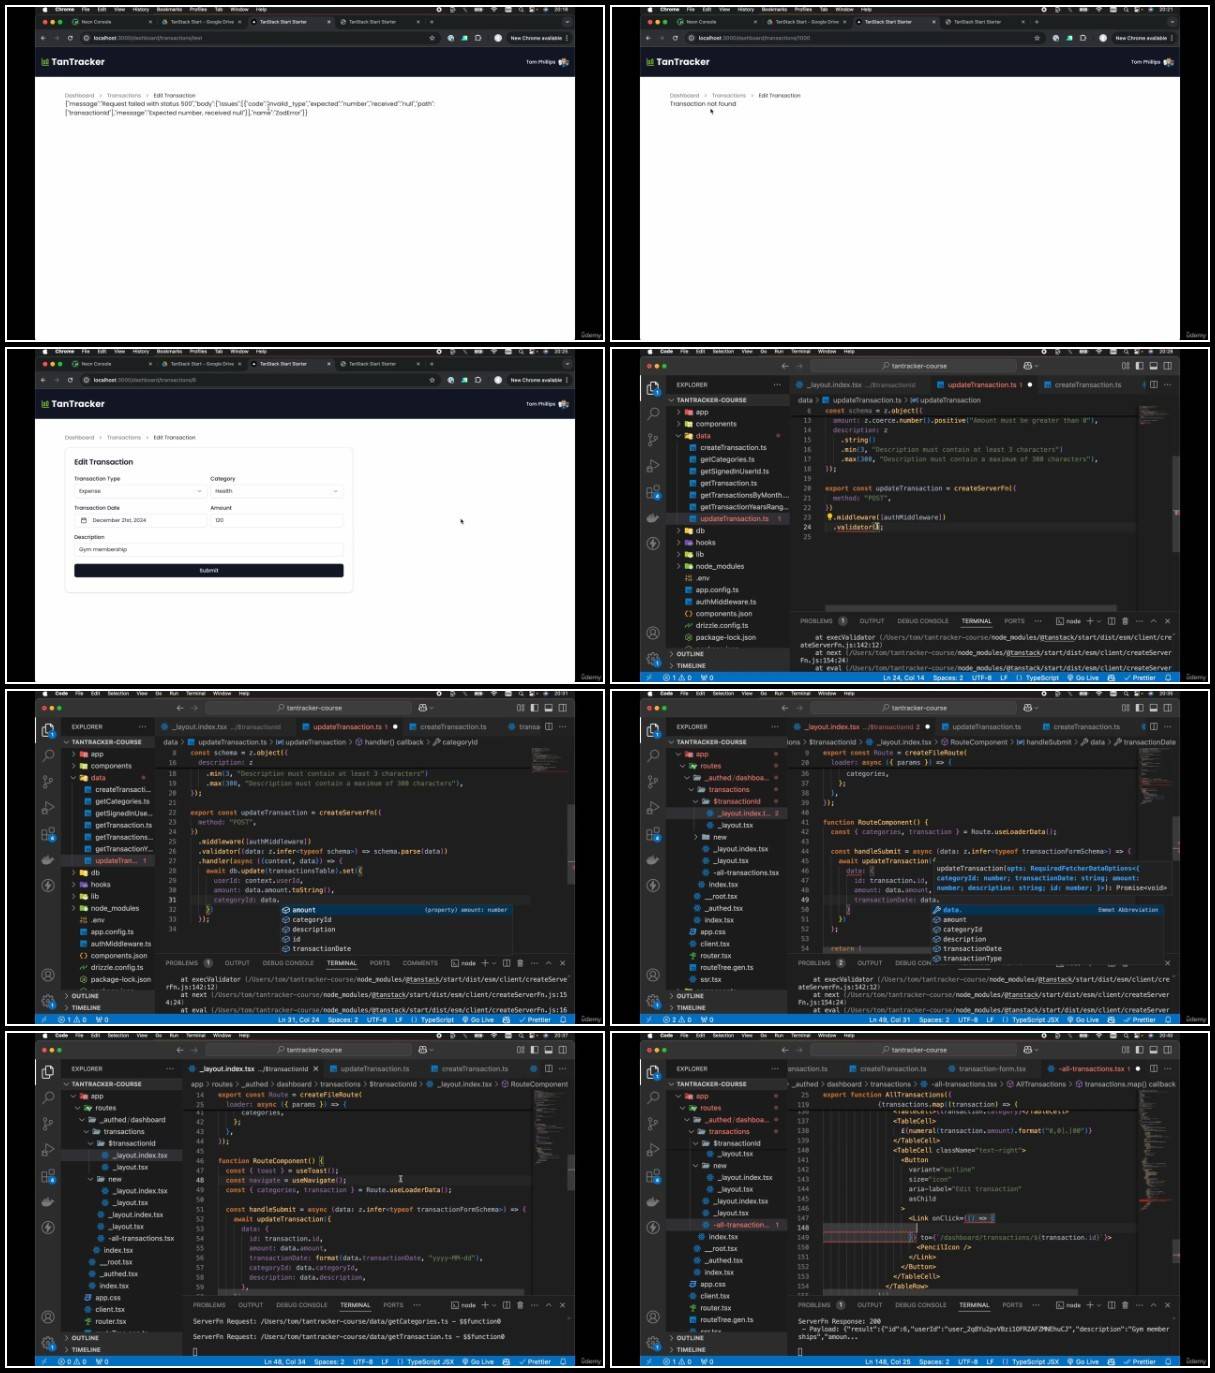Toggle primary side bar in useToast VS Code window title bar
1215x1373 pixels.
(534, 1050)
